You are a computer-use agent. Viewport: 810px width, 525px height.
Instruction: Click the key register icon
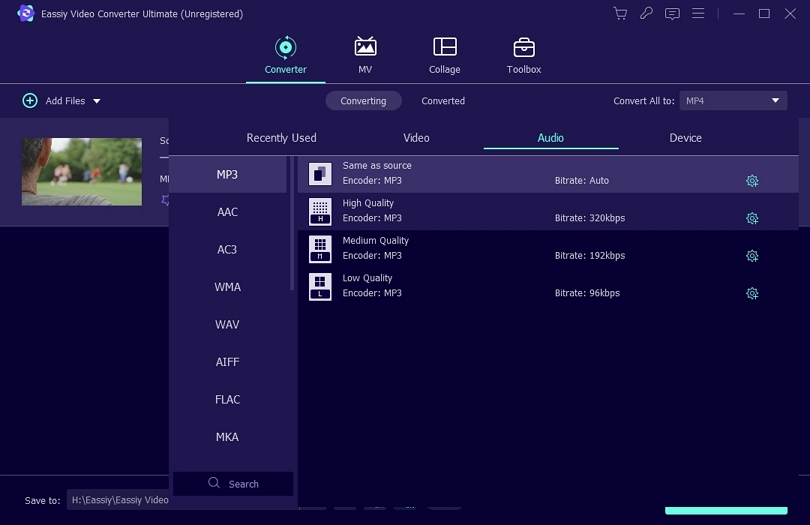click(x=646, y=13)
